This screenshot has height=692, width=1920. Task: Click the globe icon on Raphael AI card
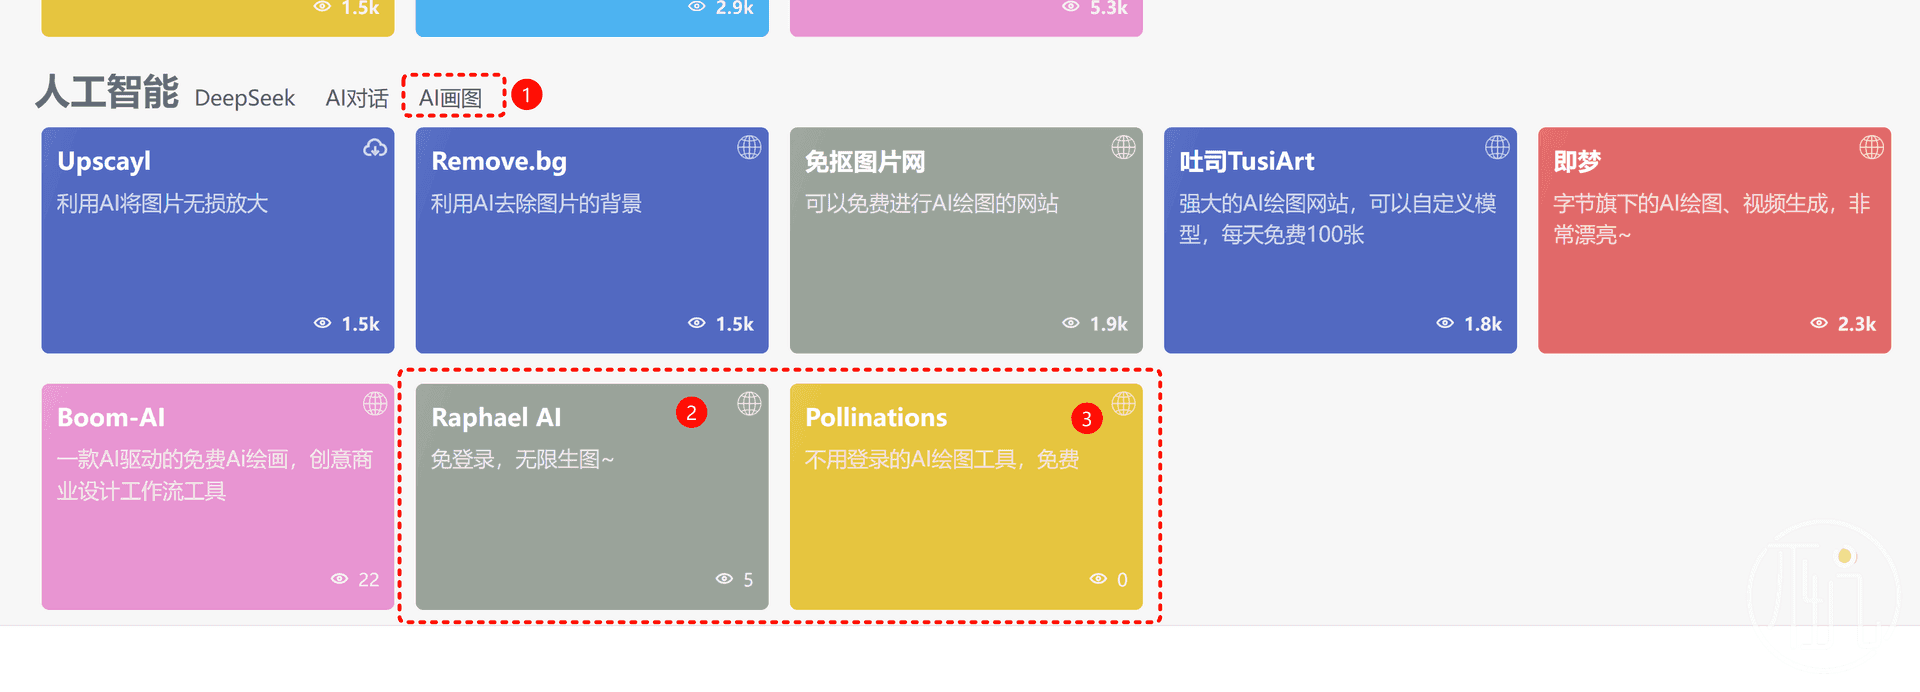749,404
